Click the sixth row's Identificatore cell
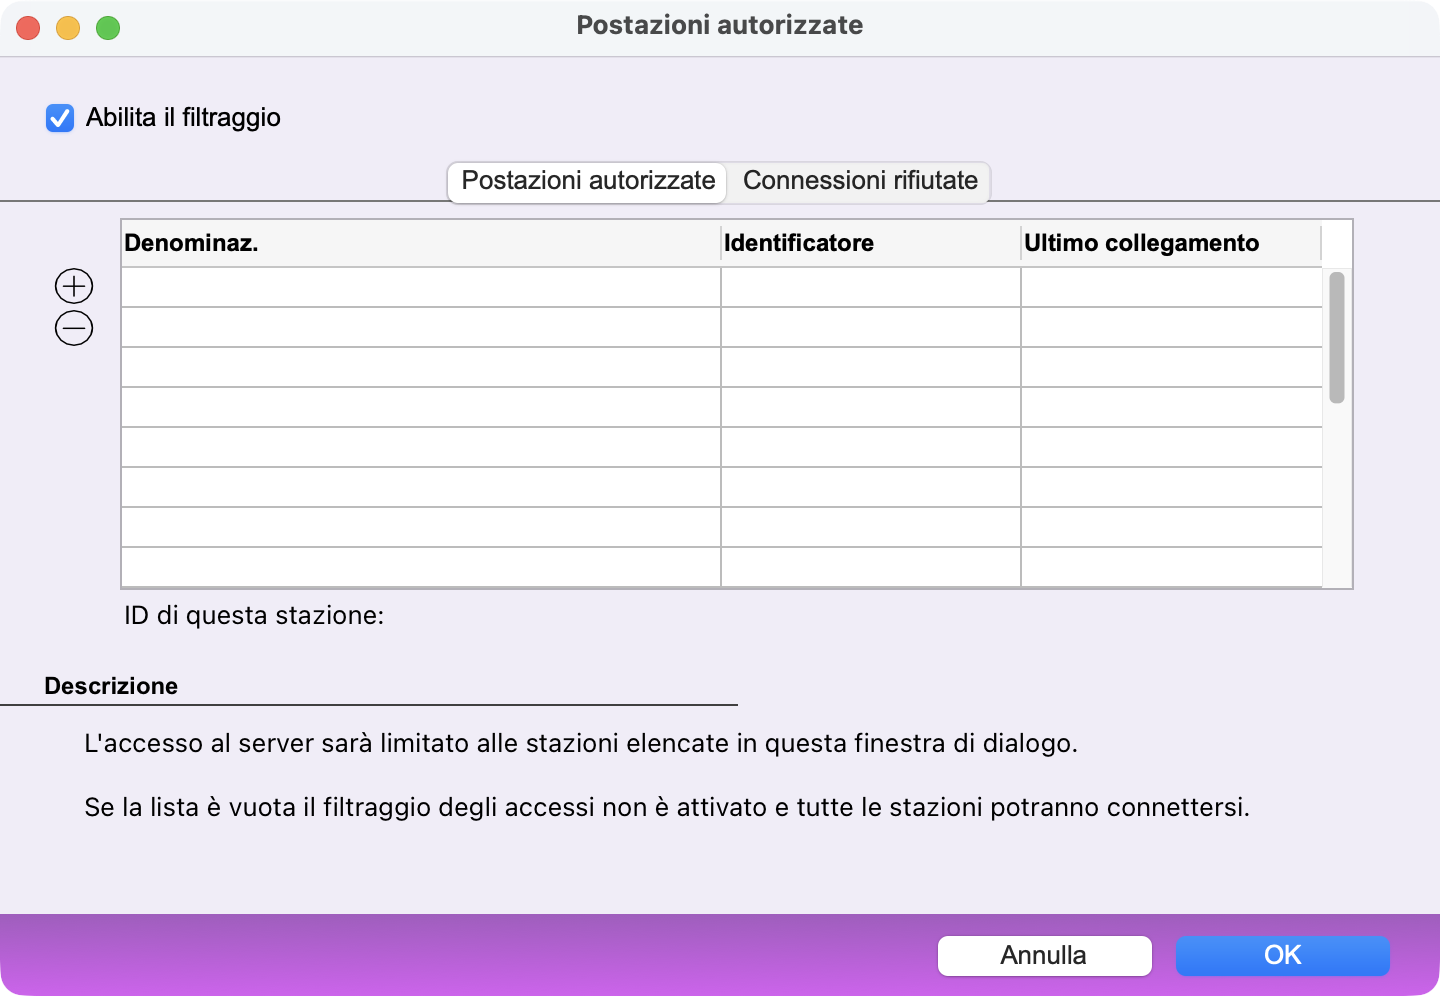Screen dimensions: 1440x996 (x=870, y=487)
